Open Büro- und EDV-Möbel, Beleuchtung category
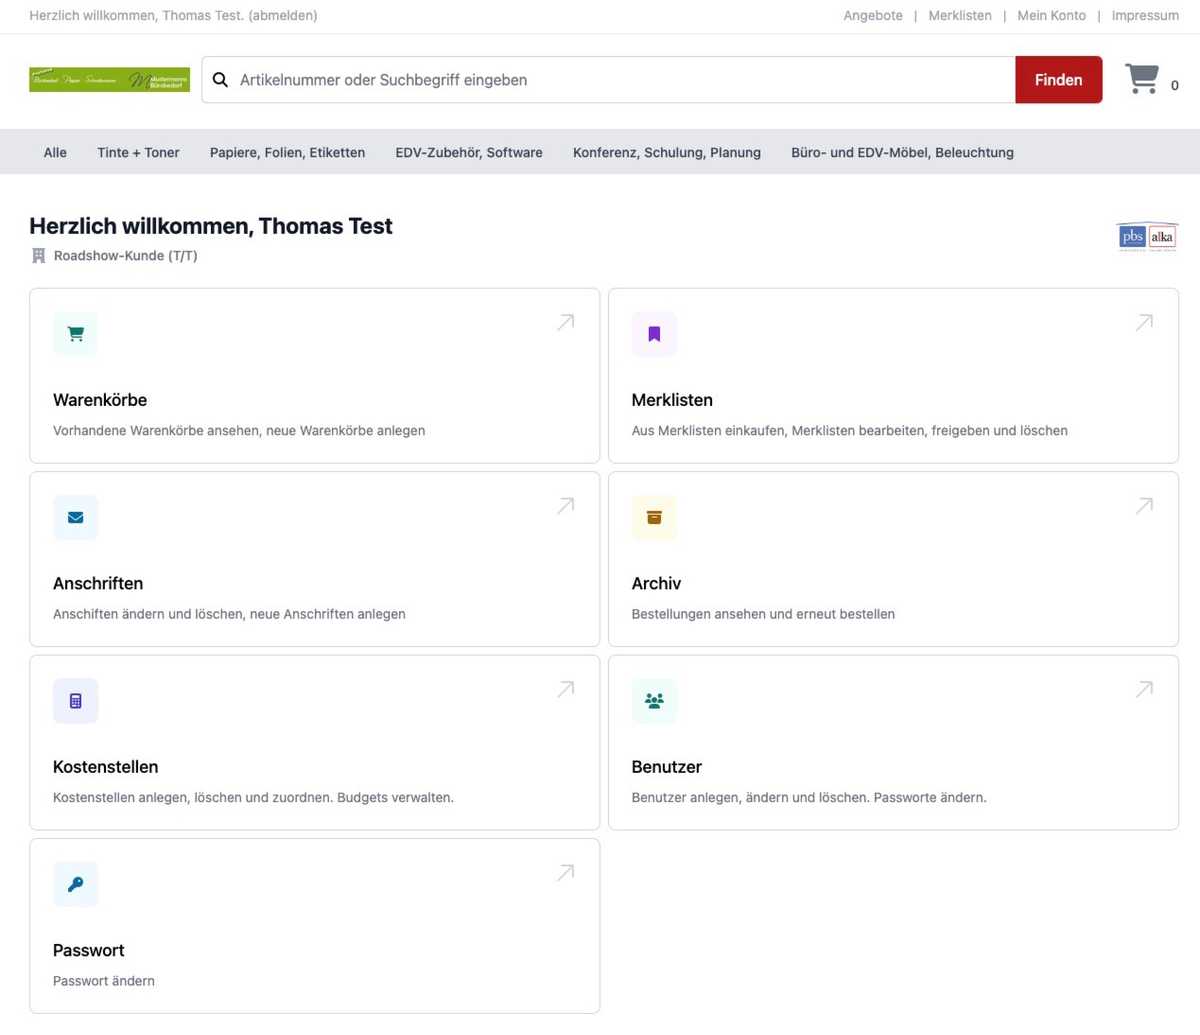1200x1035 pixels. 902,153
